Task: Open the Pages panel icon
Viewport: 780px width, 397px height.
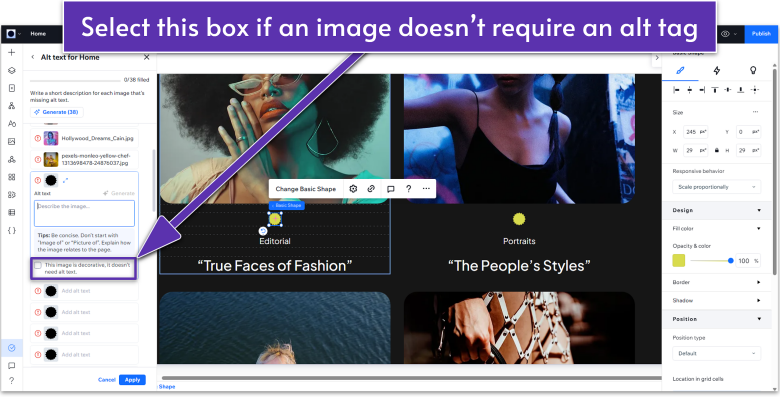Action: (x=12, y=88)
